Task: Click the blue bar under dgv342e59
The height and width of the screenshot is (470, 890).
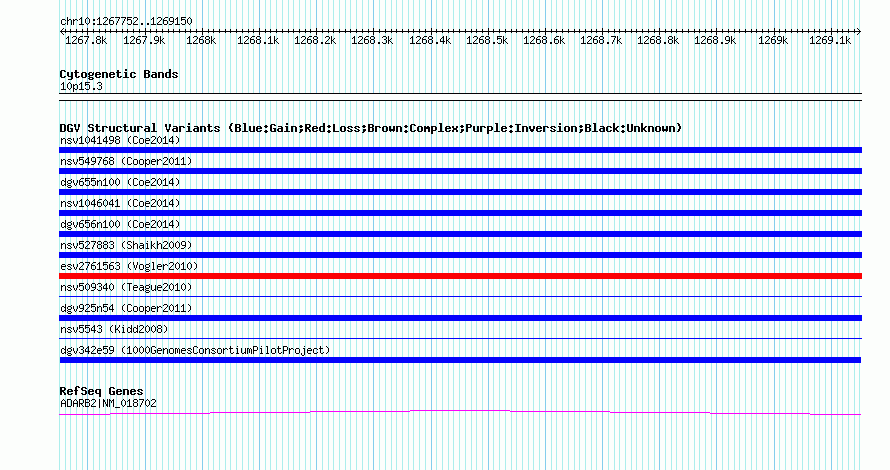Action: click(x=460, y=360)
